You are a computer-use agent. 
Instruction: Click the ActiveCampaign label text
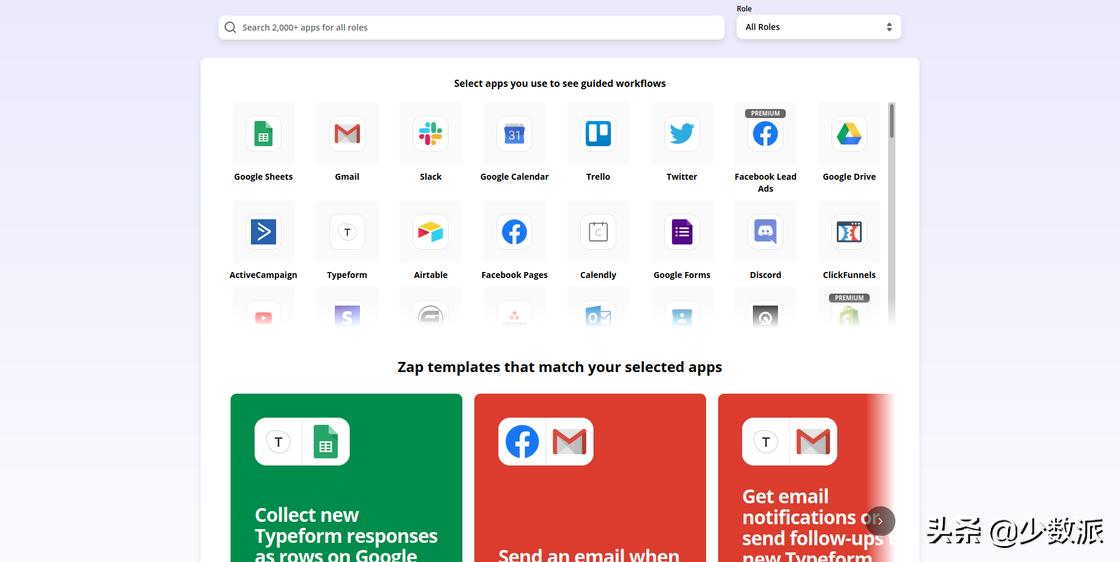coord(263,275)
